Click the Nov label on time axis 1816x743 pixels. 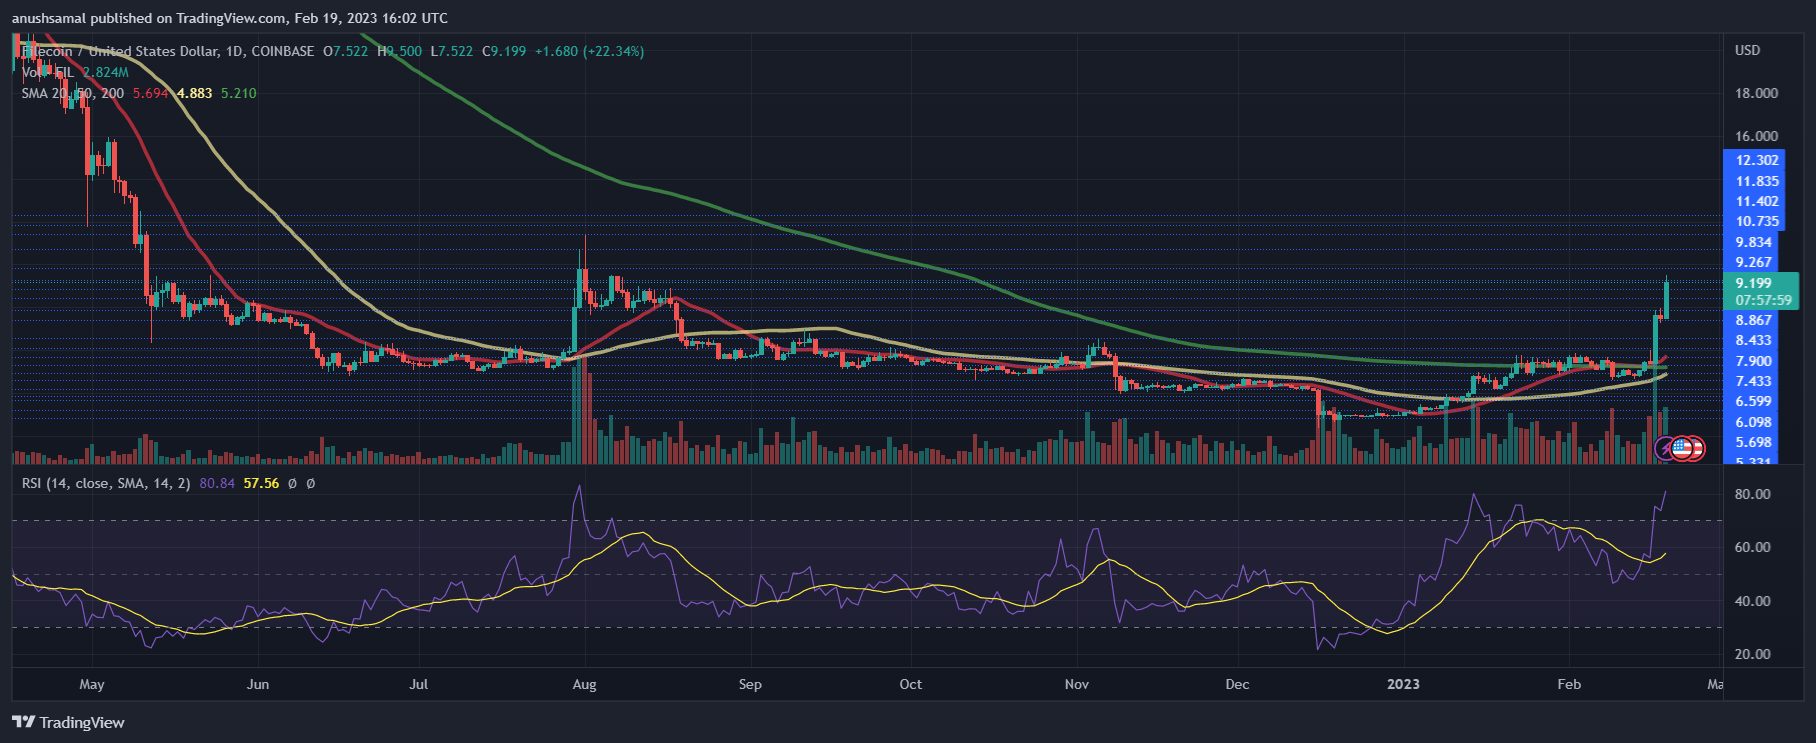1076,684
